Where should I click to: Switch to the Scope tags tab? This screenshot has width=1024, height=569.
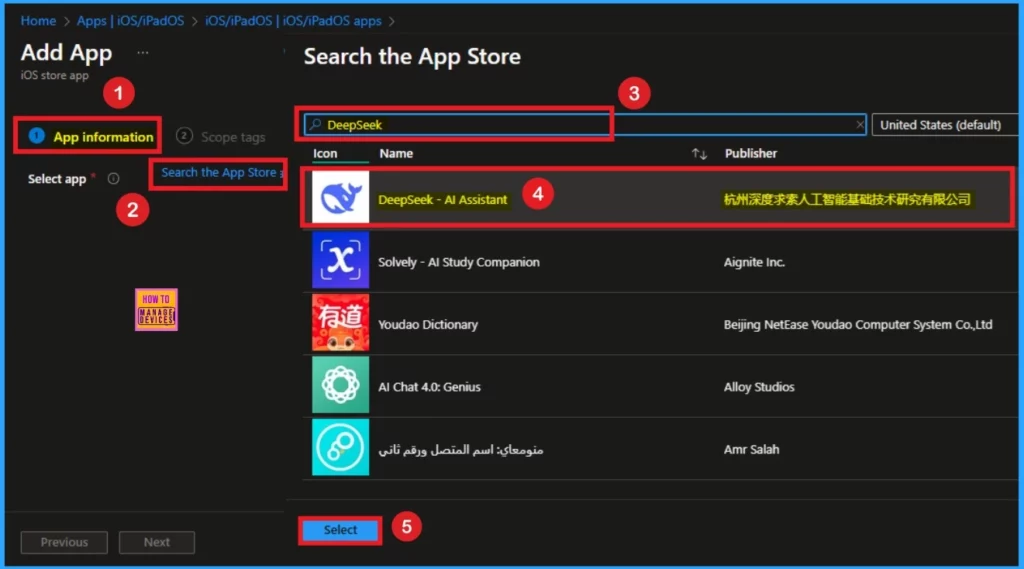(221, 137)
